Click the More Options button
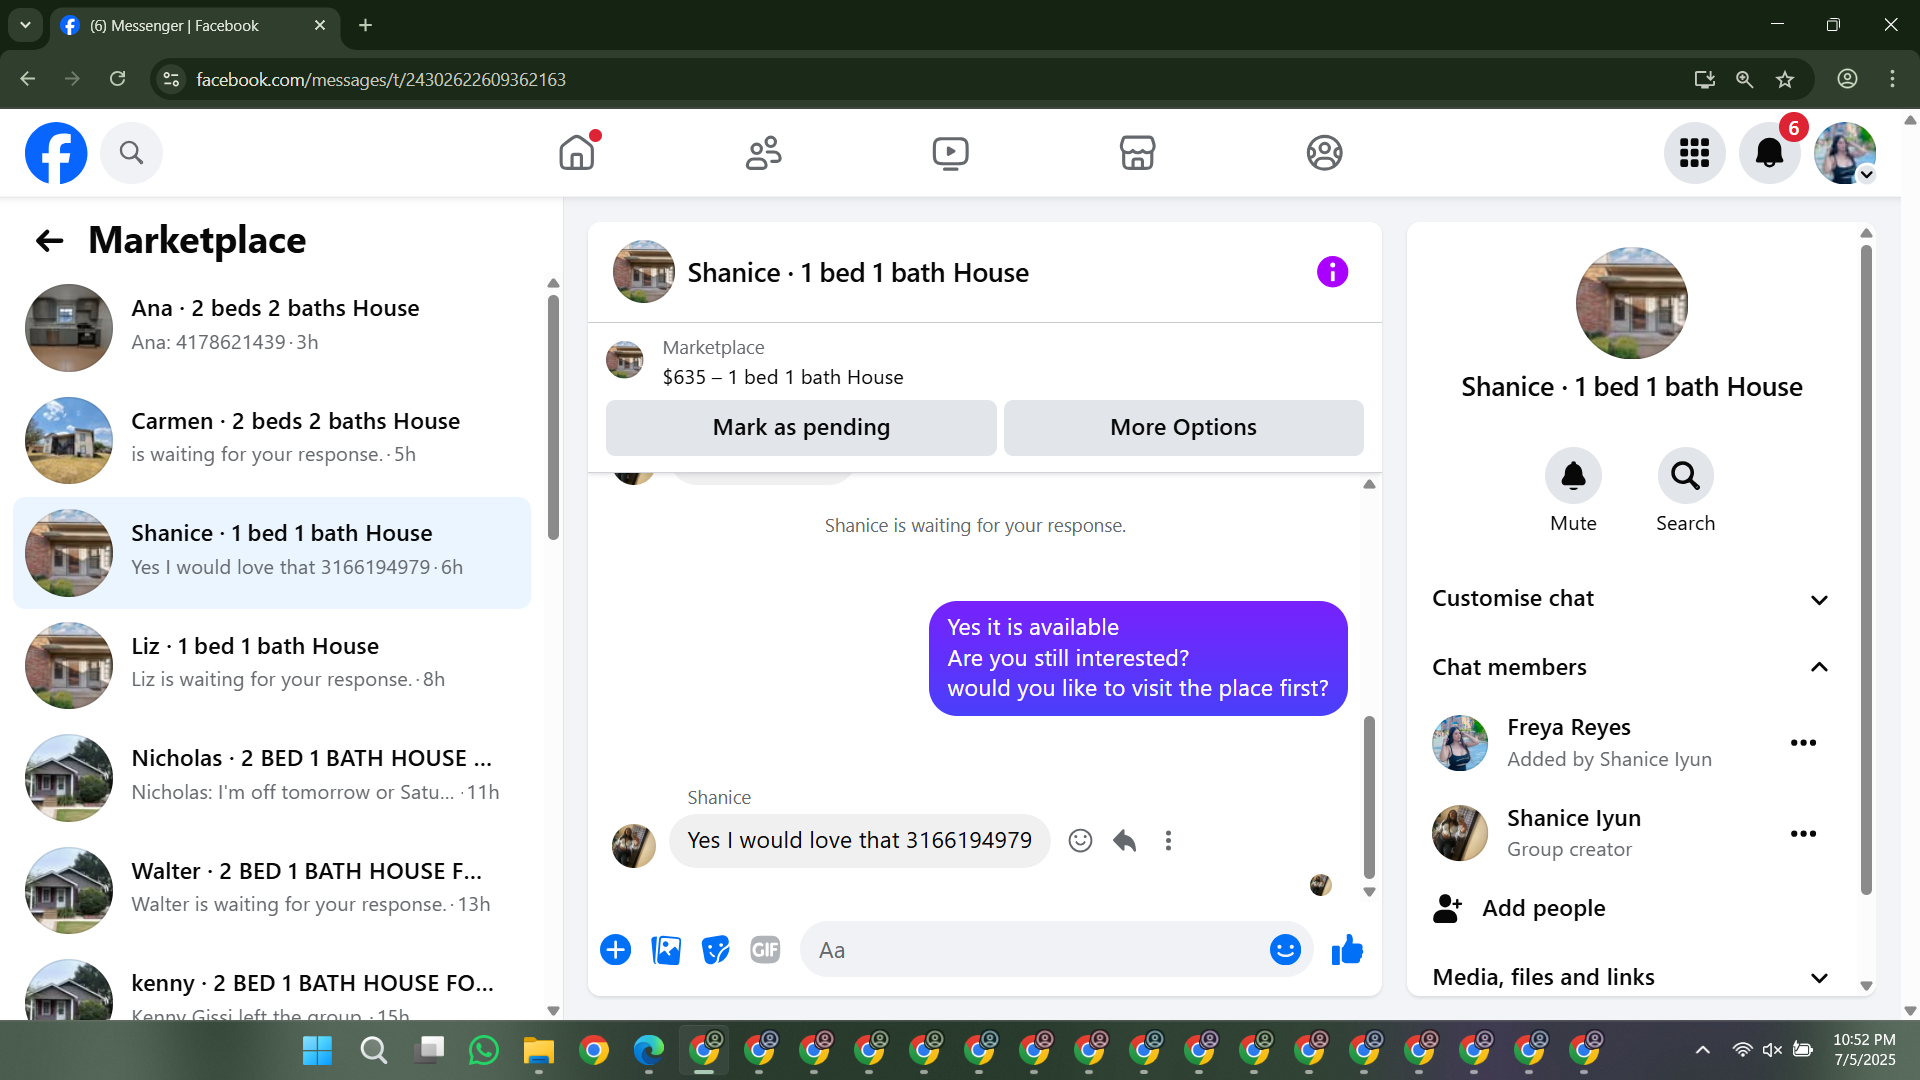Image resolution: width=1920 pixels, height=1080 pixels. point(1183,428)
